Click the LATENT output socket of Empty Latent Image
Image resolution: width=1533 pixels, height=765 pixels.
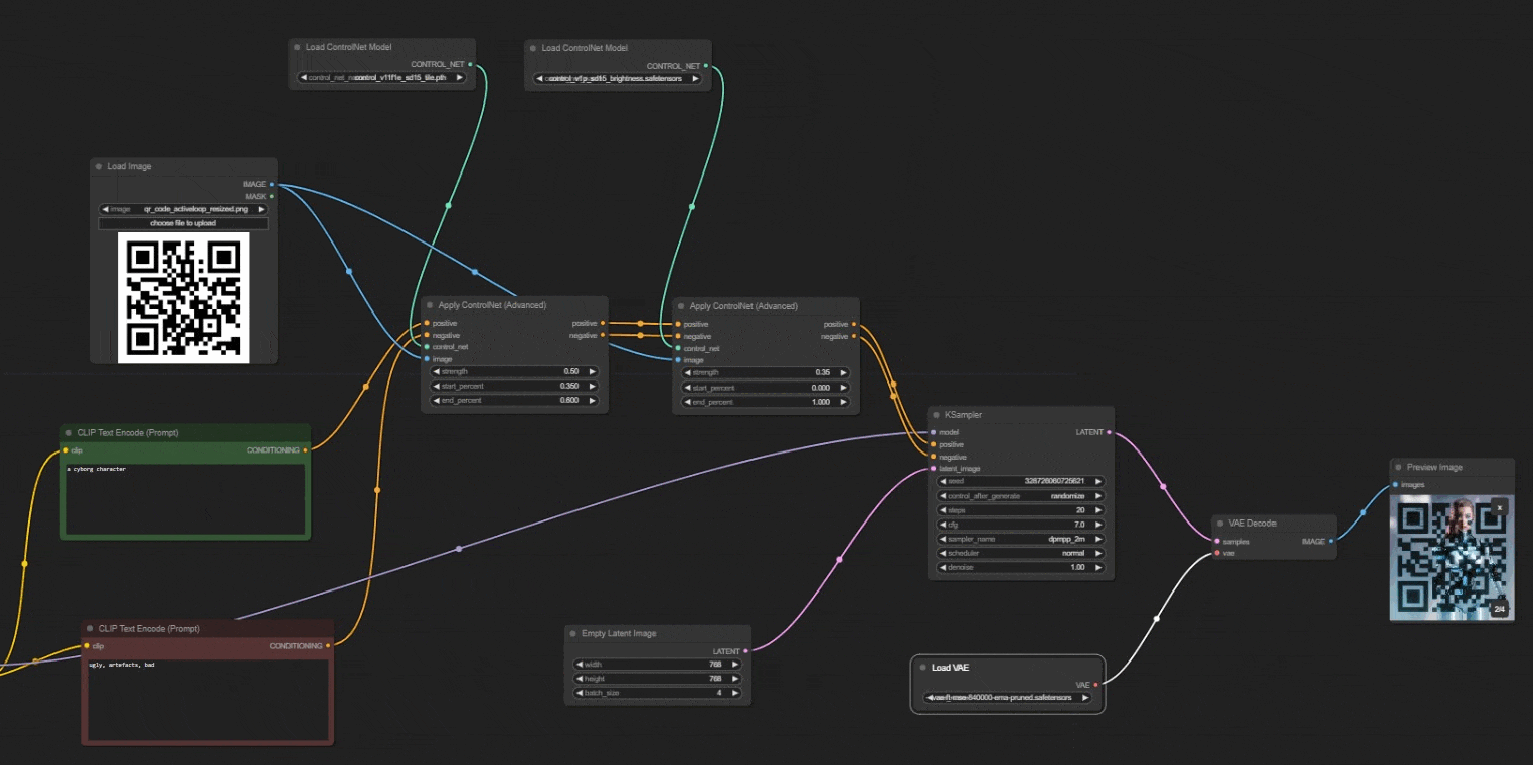point(745,651)
